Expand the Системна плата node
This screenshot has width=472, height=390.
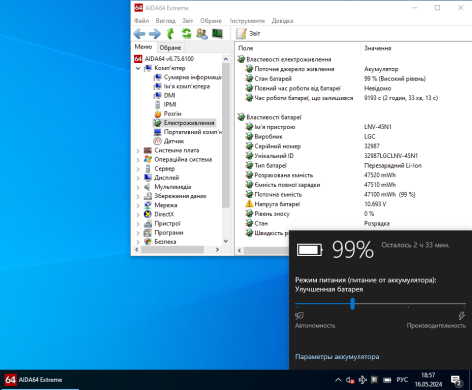point(138,151)
